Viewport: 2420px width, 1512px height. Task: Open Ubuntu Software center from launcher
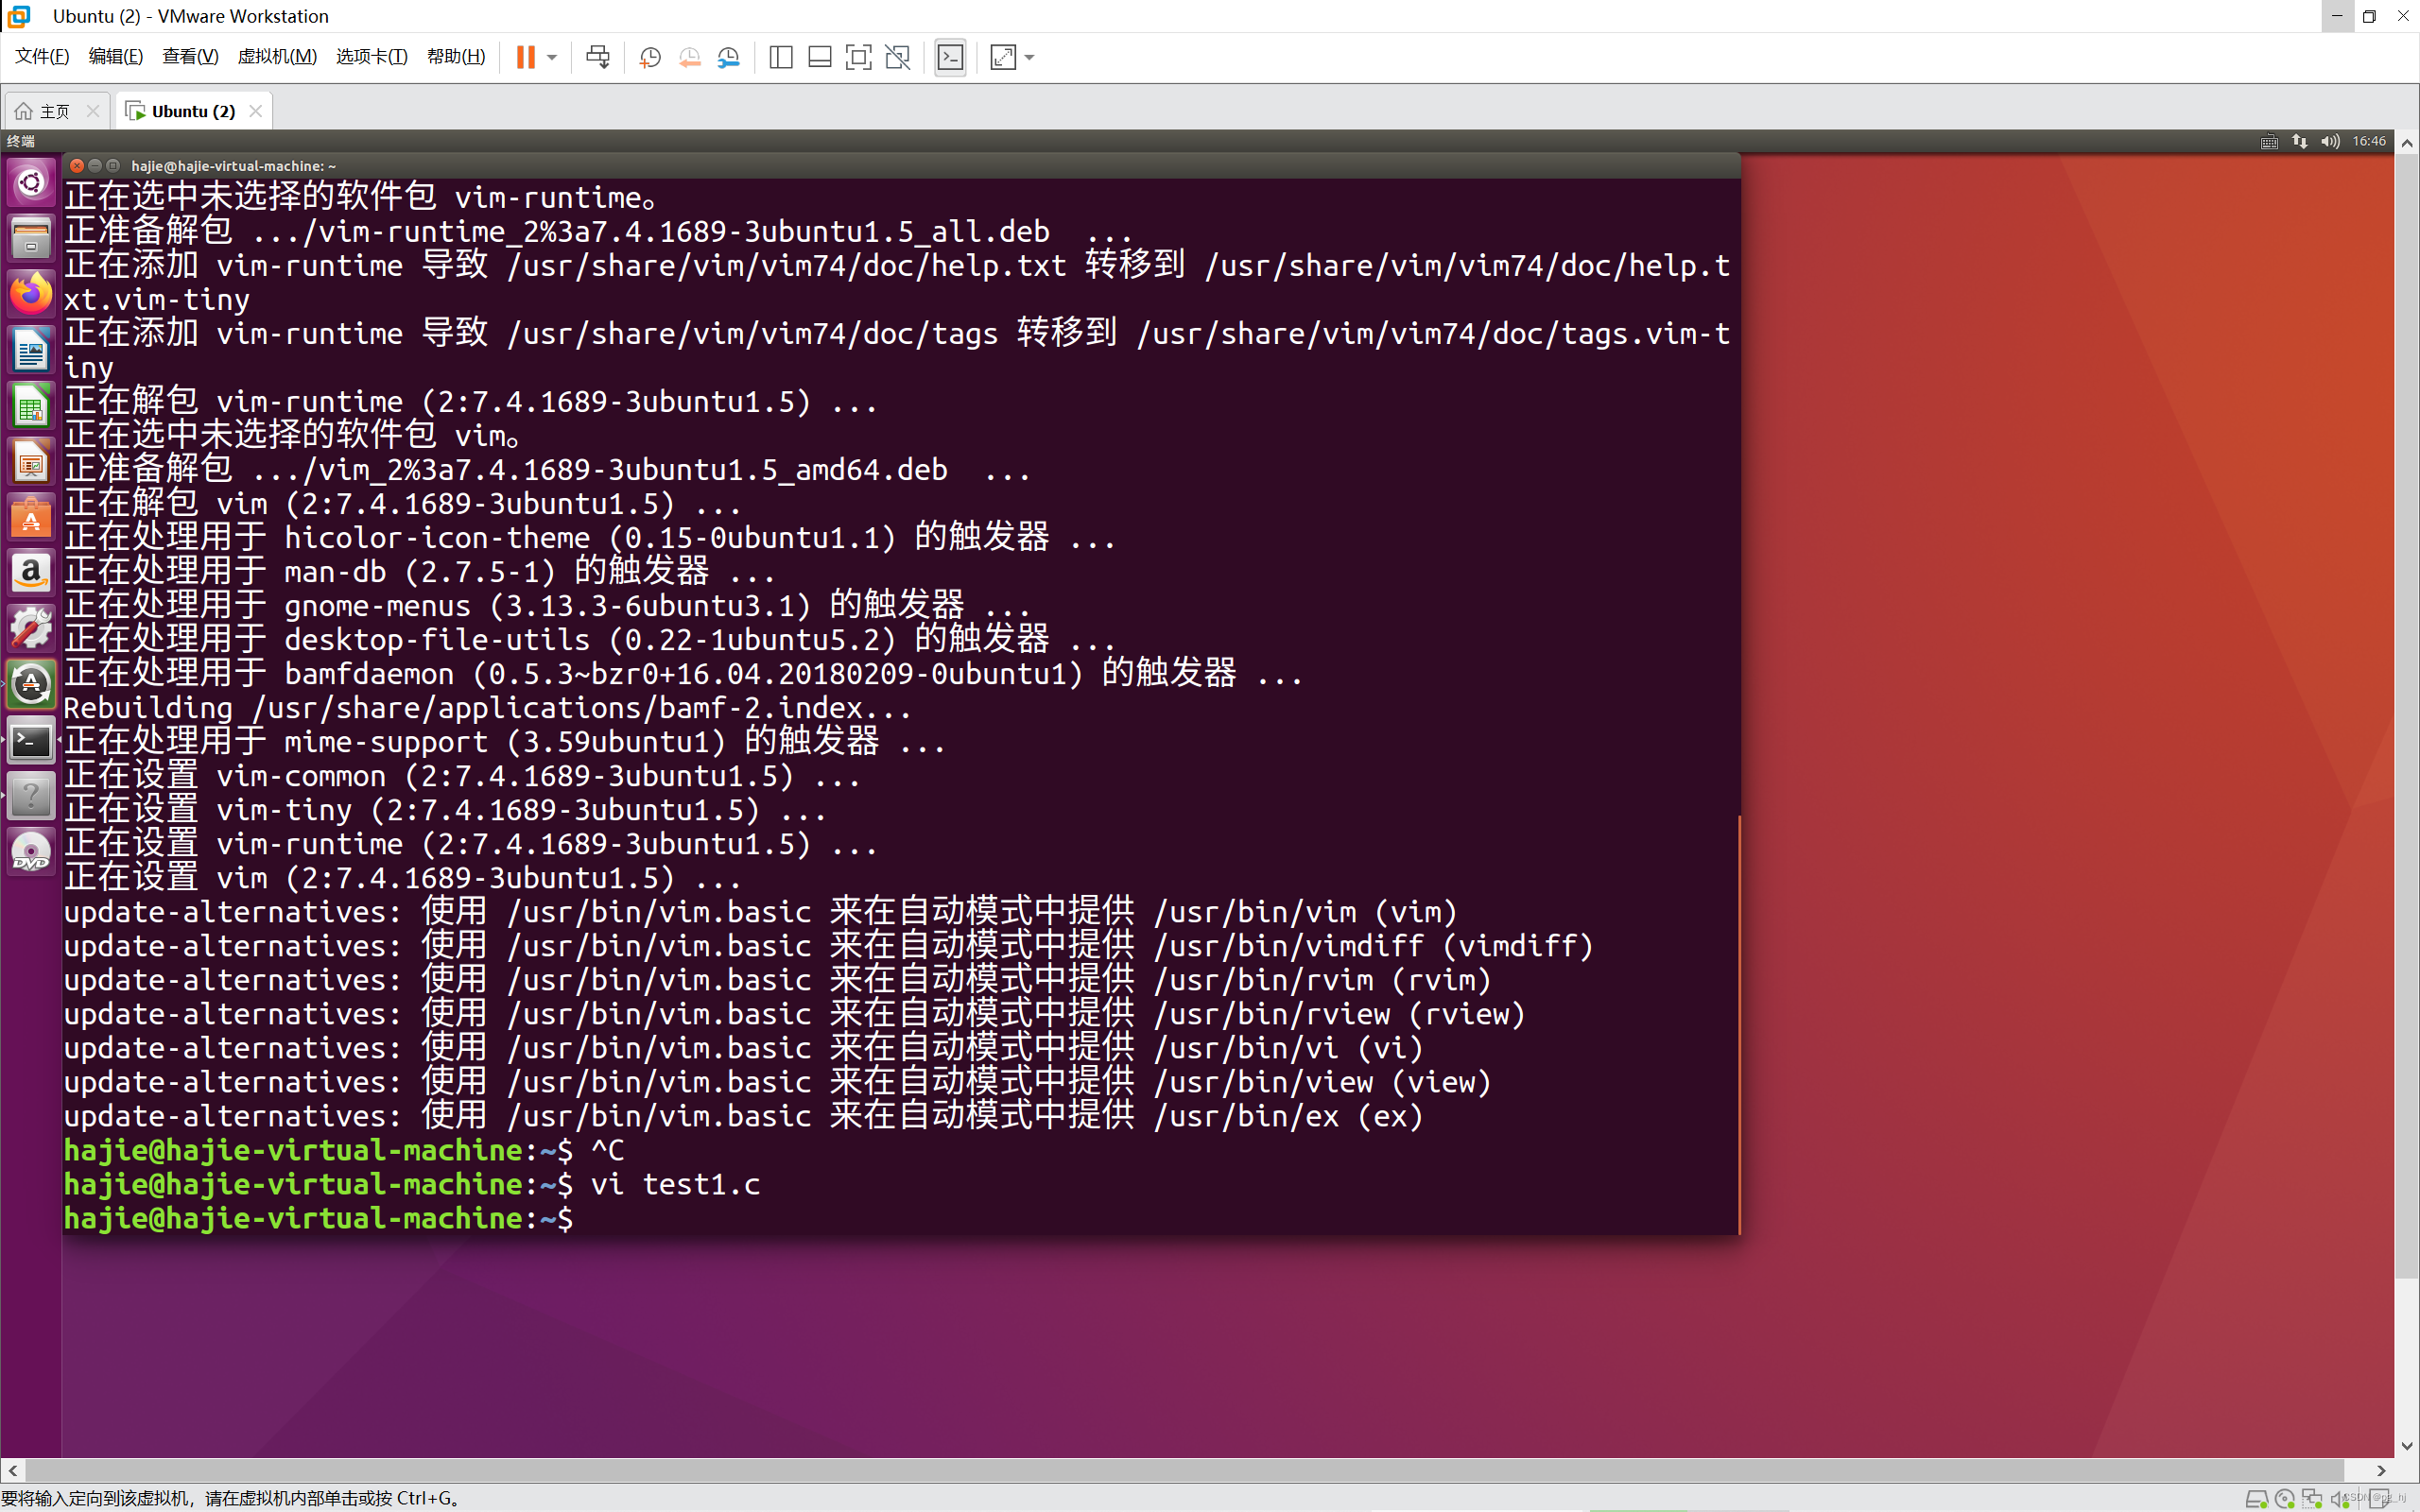31,518
